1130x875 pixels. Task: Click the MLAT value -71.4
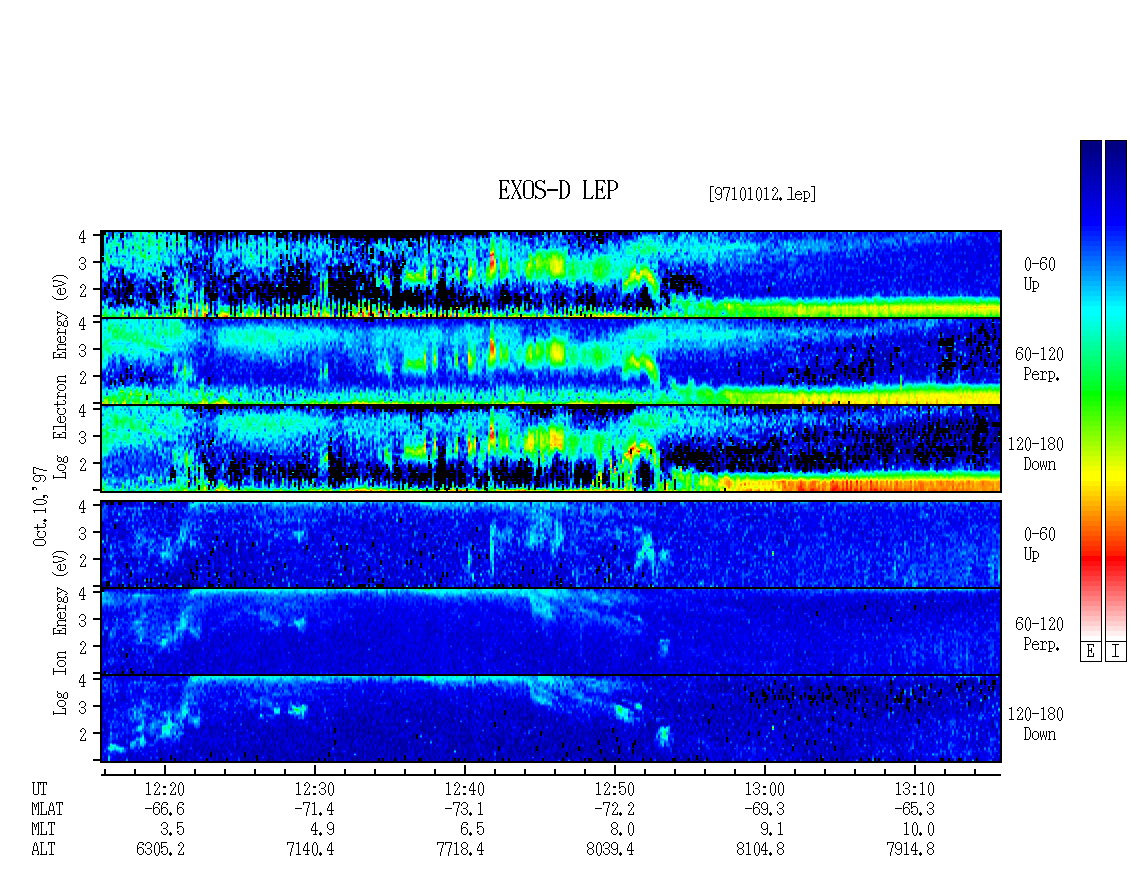coord(314,809)
